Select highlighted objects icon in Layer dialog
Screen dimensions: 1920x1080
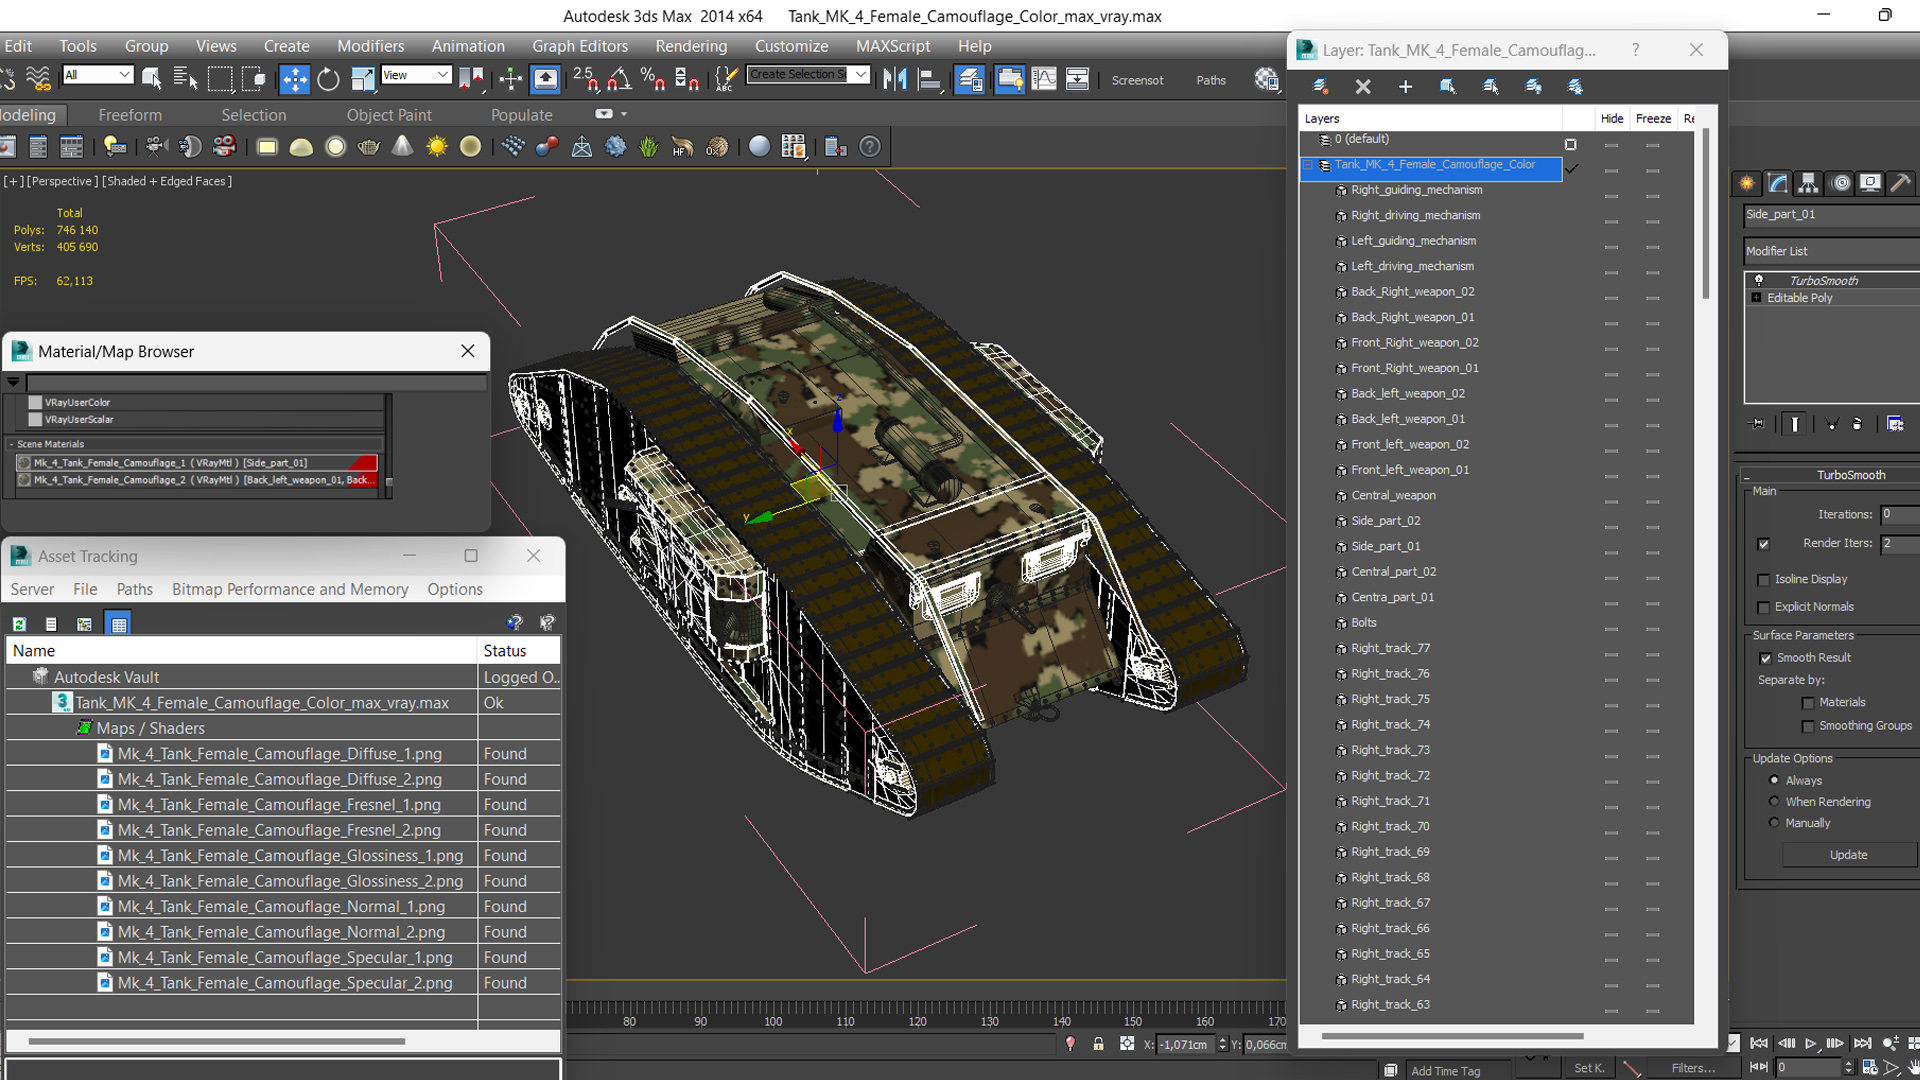click(1448, 87)
